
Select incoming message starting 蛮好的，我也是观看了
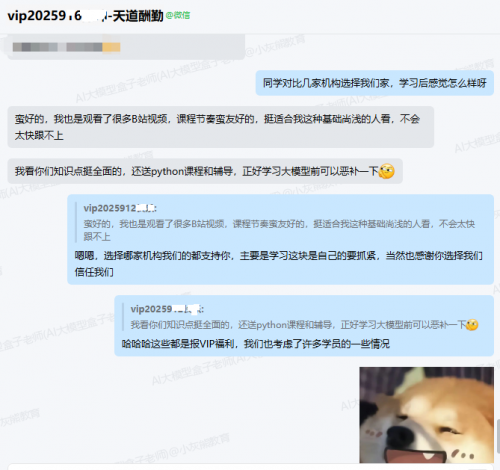click(x=221, y=127)
